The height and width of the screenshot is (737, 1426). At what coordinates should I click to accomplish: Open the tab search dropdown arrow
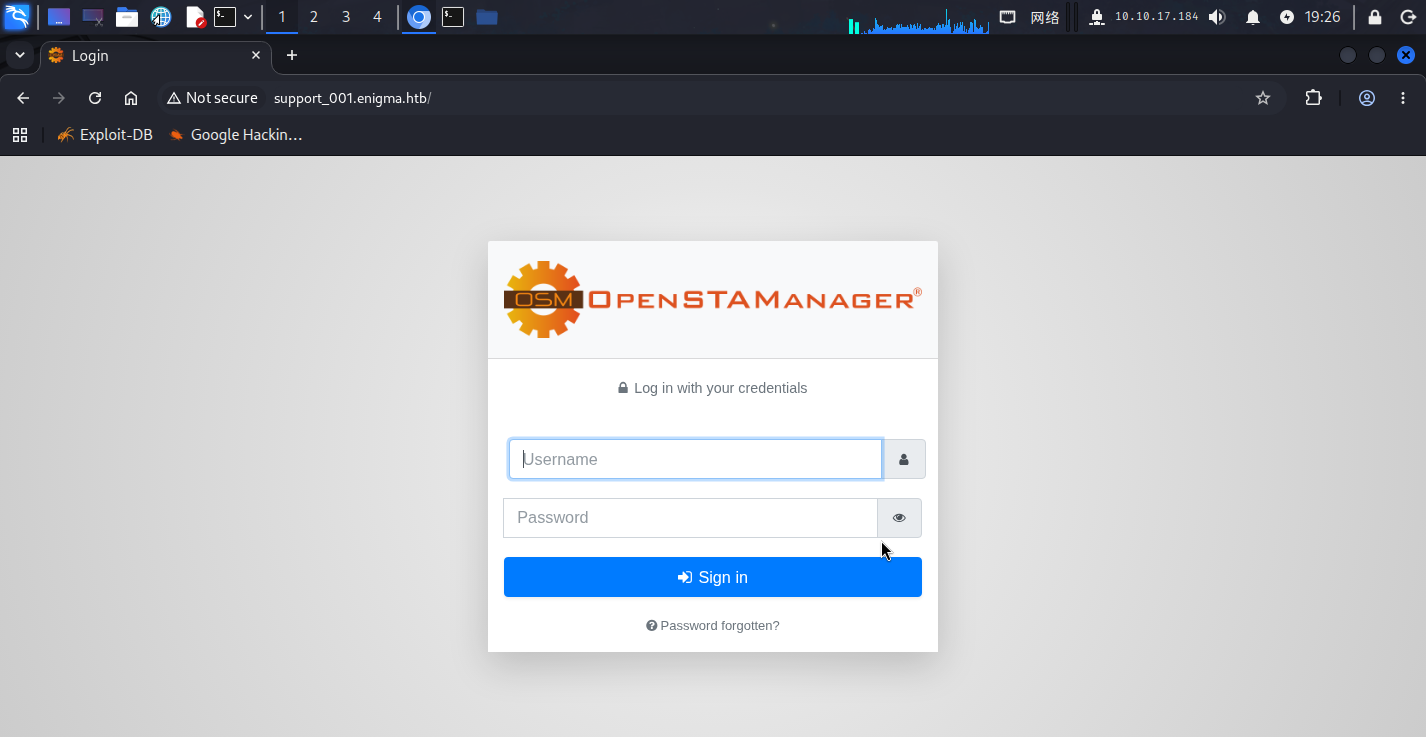tap(20, 55)
